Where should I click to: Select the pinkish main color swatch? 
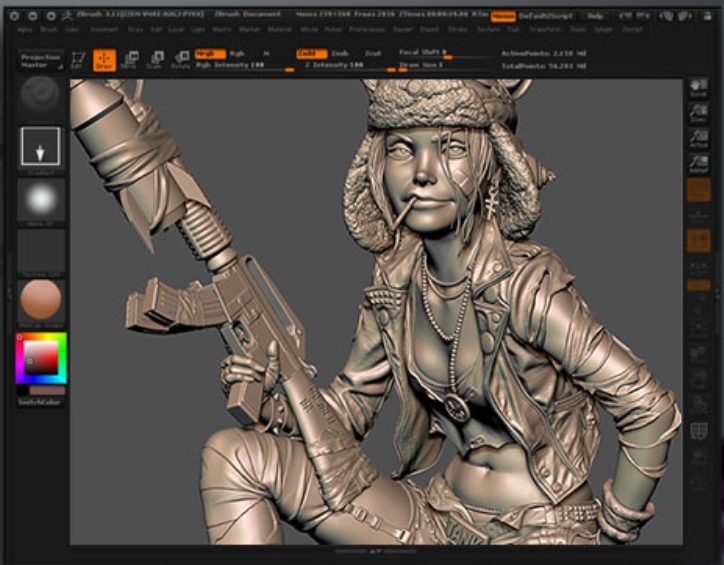pyautogui.click(x=47, y=391)
